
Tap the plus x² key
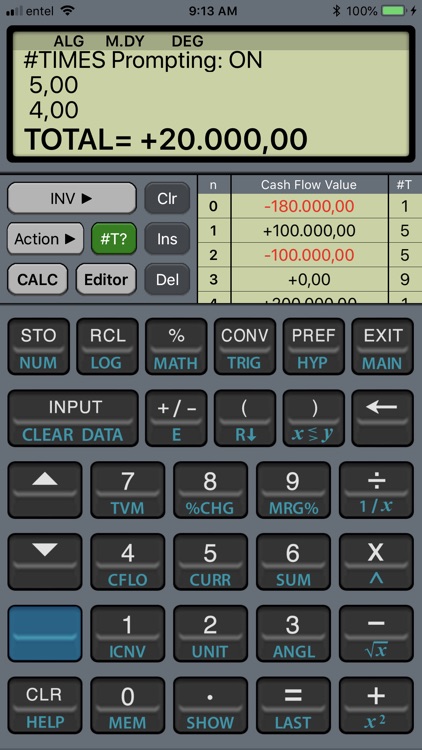point(376,705)
